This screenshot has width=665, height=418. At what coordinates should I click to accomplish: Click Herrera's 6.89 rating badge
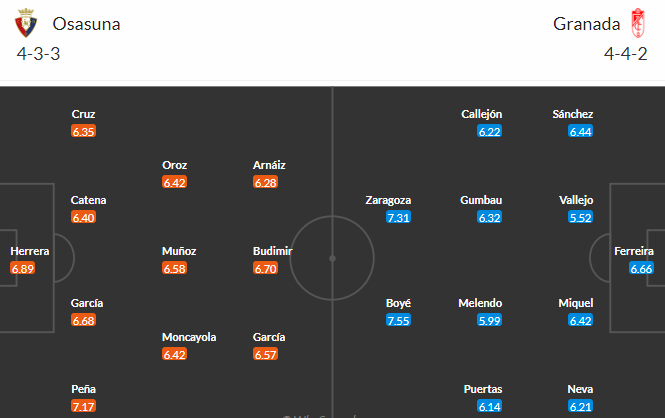coord(23,269)
